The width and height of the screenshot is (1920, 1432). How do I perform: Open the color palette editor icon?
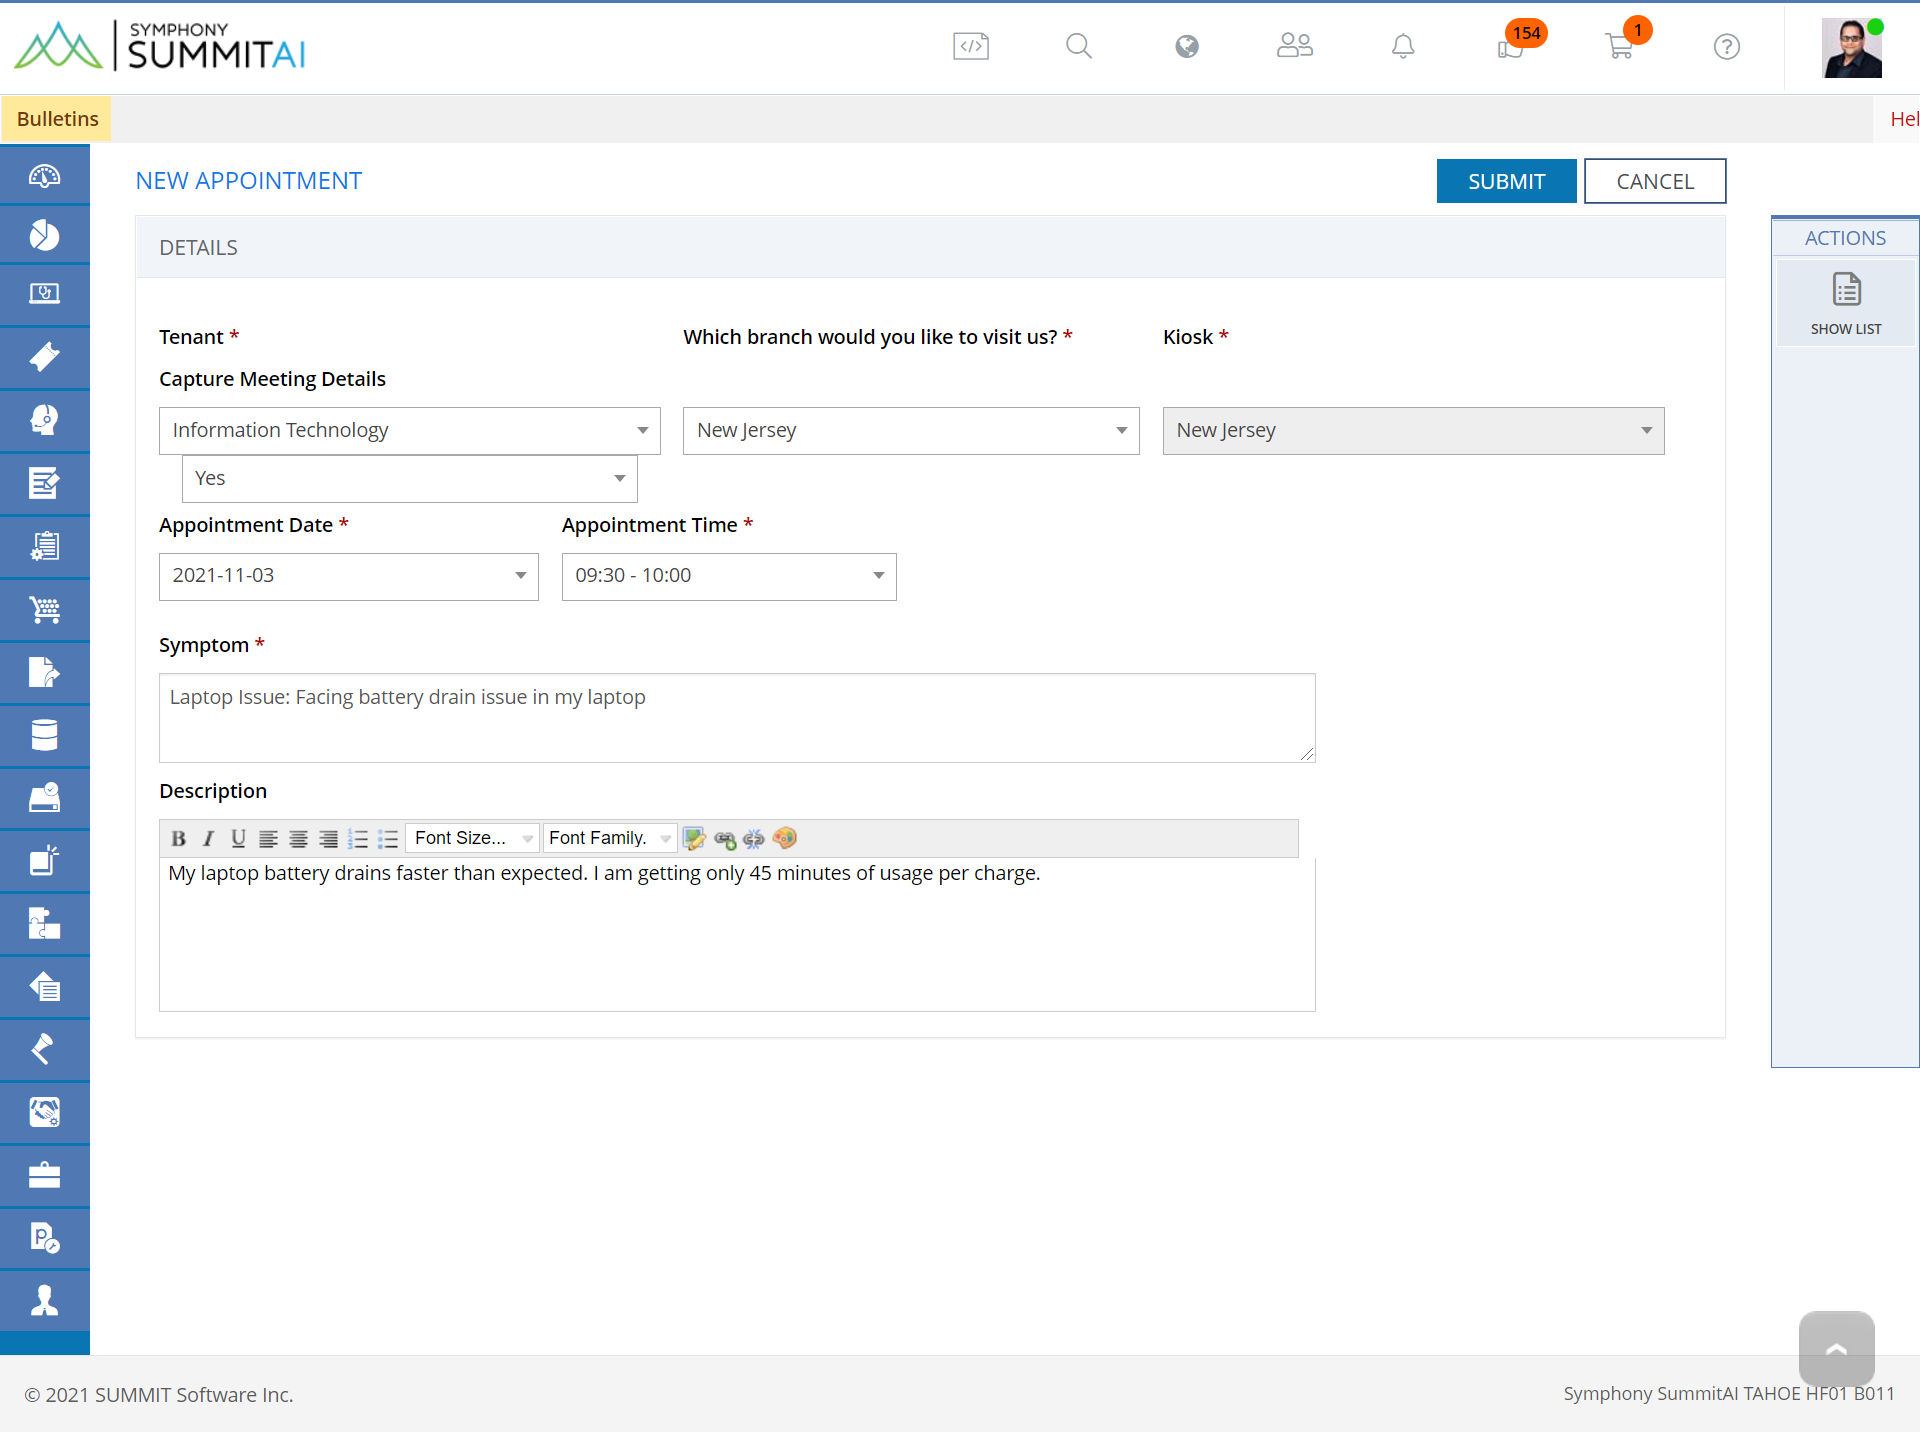pos(785,839)
